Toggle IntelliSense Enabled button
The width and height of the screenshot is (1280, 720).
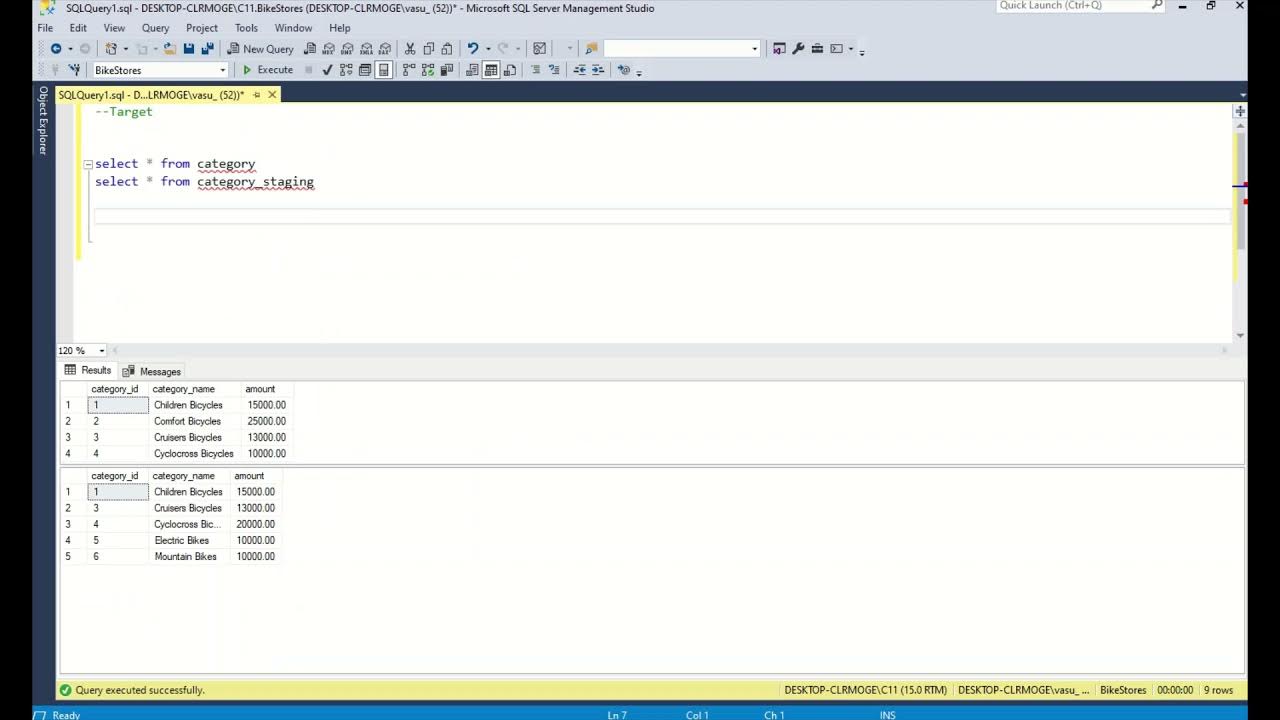point(384,70)
